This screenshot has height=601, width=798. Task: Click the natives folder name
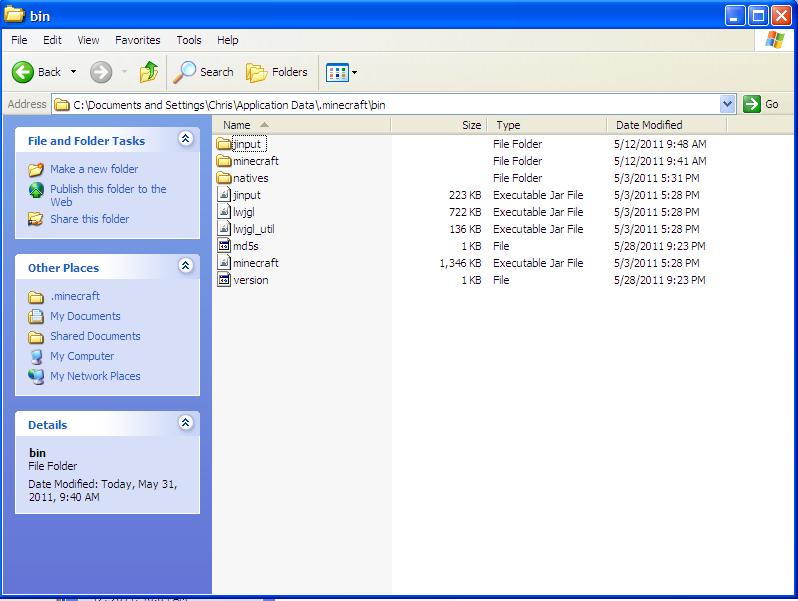click(250, 178)
